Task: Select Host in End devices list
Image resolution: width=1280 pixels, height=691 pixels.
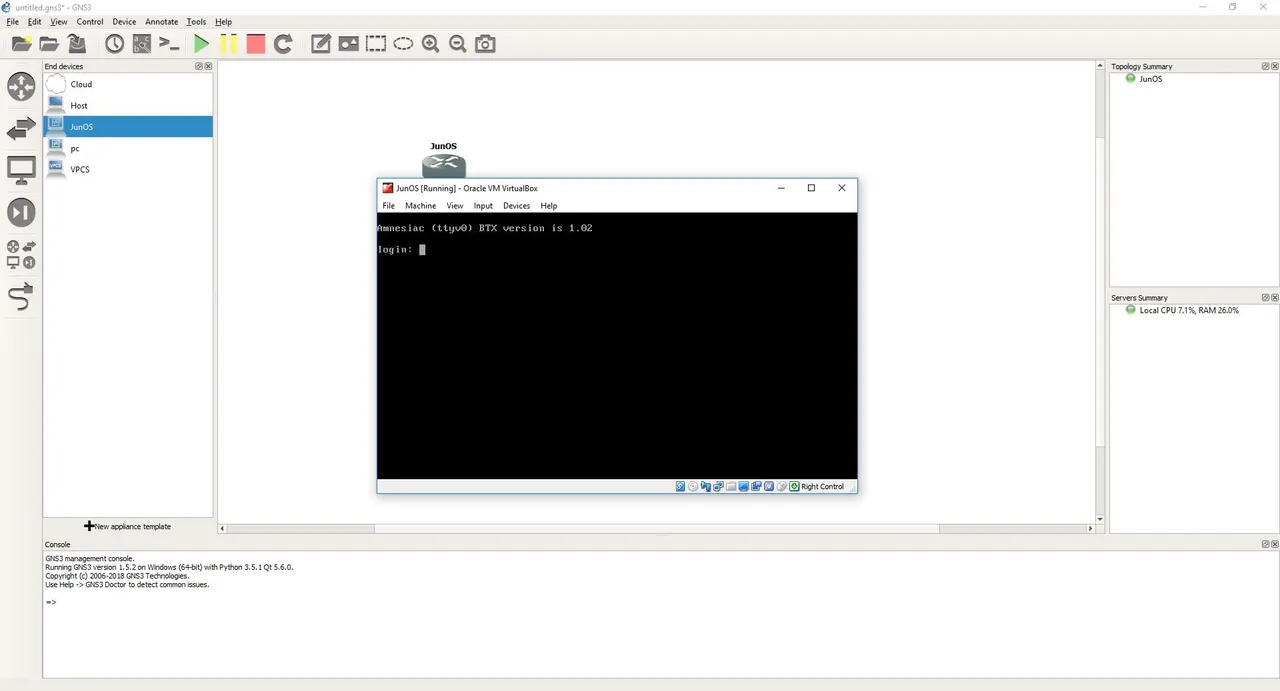Action: coord(128,105)
